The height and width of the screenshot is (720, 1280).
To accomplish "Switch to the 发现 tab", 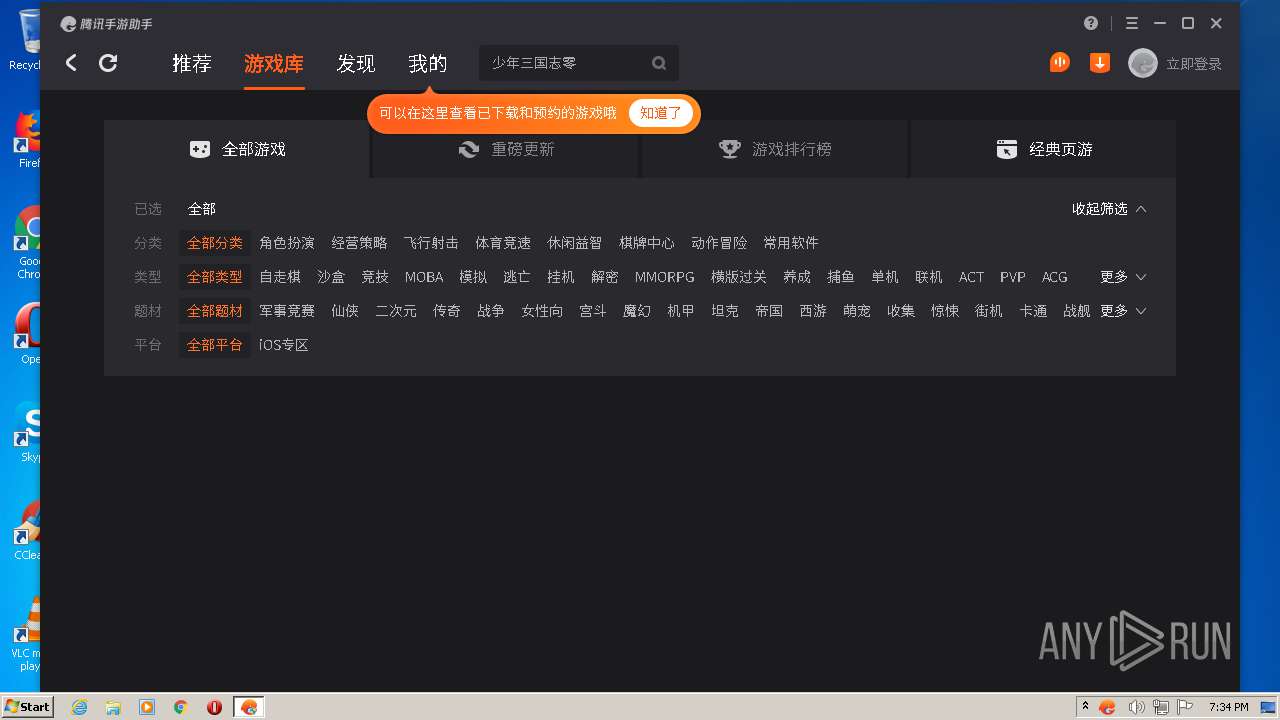I will 356,63.
